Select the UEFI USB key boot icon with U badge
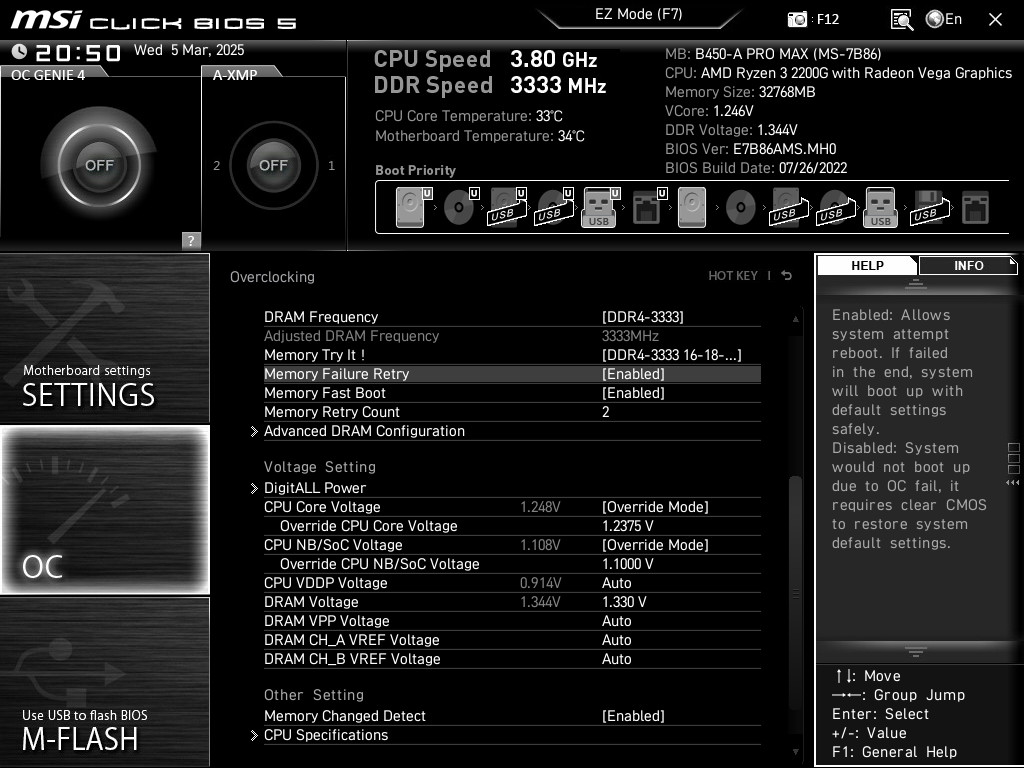 tap(600, 207)
